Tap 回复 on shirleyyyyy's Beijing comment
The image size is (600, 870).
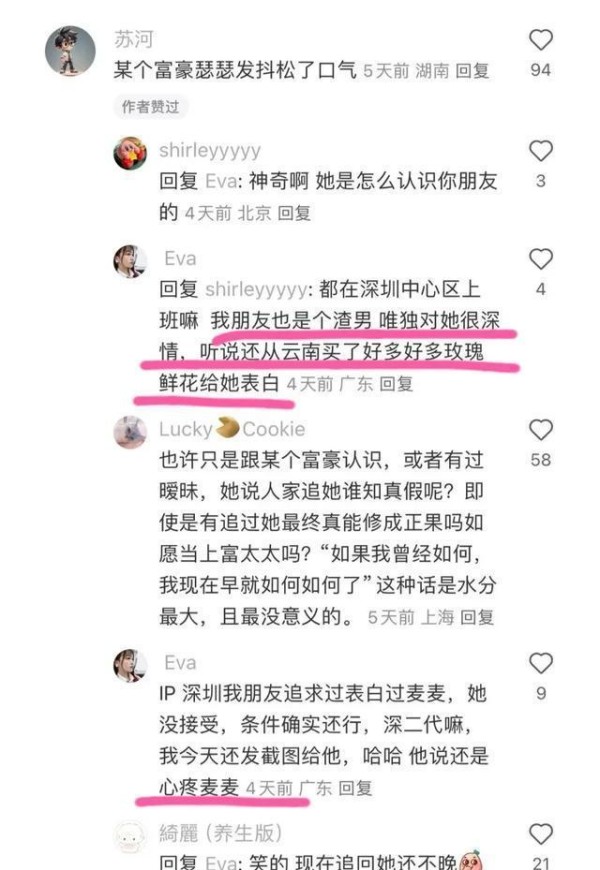click(294, 213)
